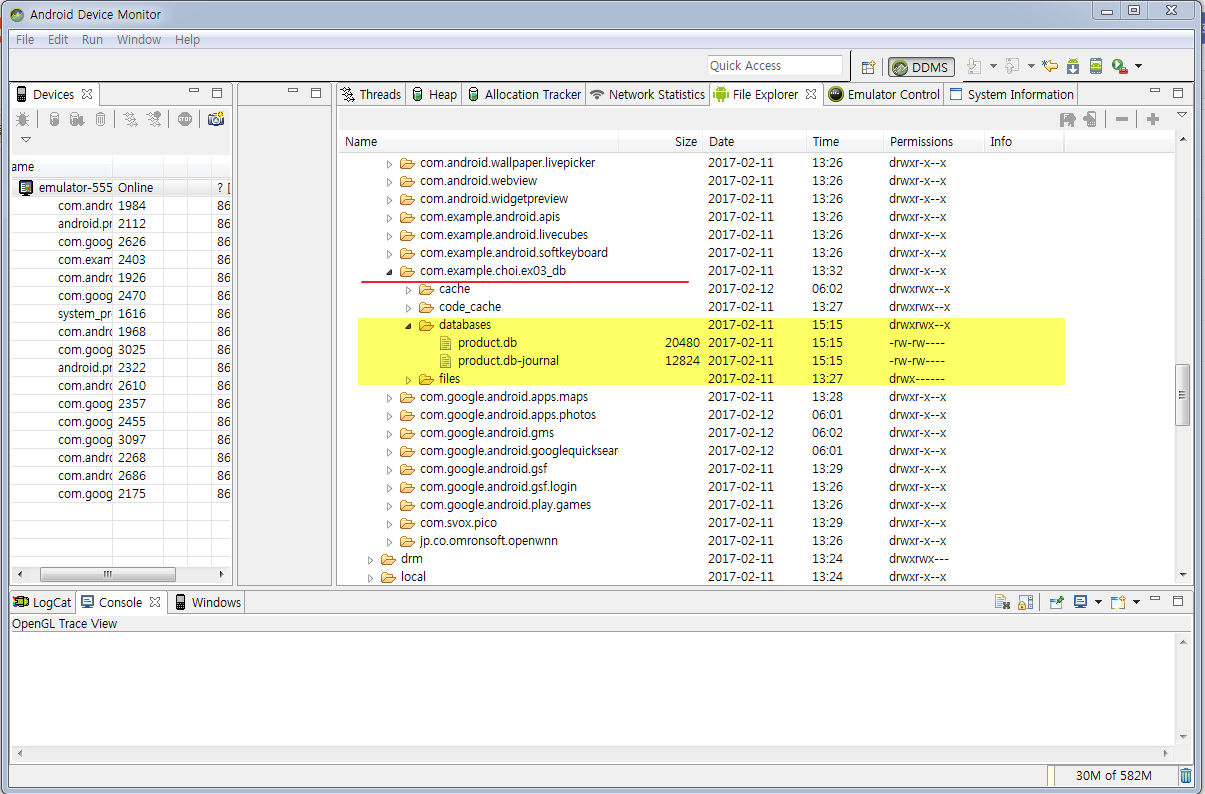This screenshot has height=794, width=1205.
Task: Select the product.db-journal file
Action: pyautogui.click(x=508, y=361)
